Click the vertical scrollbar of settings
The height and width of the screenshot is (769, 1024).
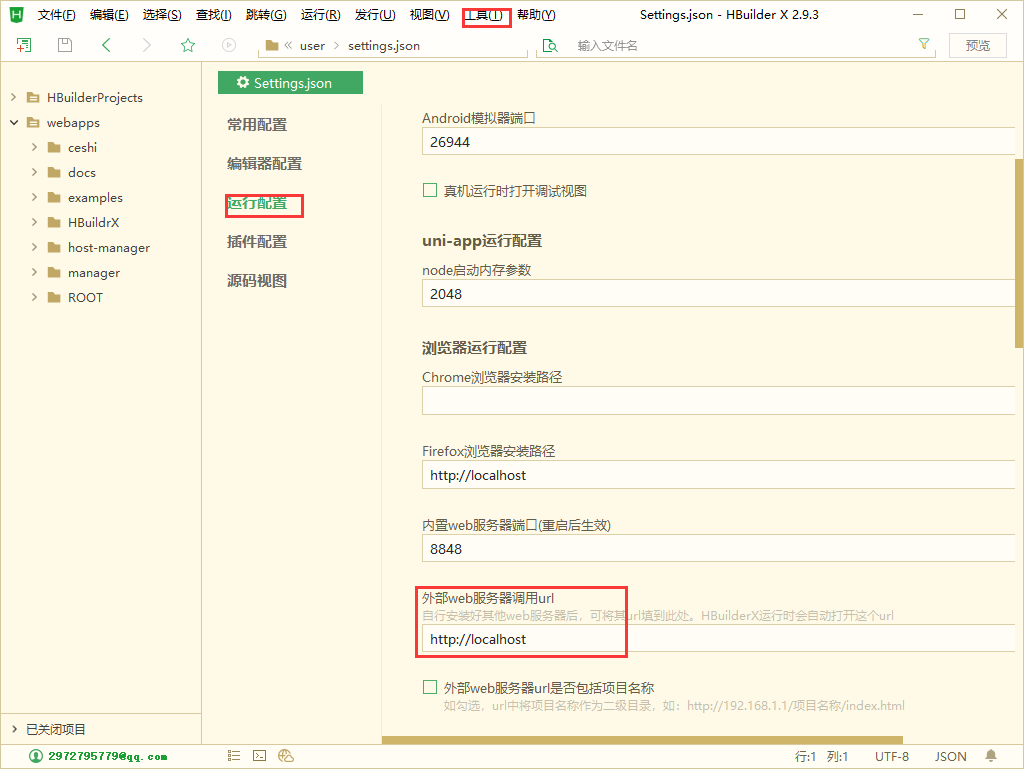pyautogui.click(x=1018, y=252)
